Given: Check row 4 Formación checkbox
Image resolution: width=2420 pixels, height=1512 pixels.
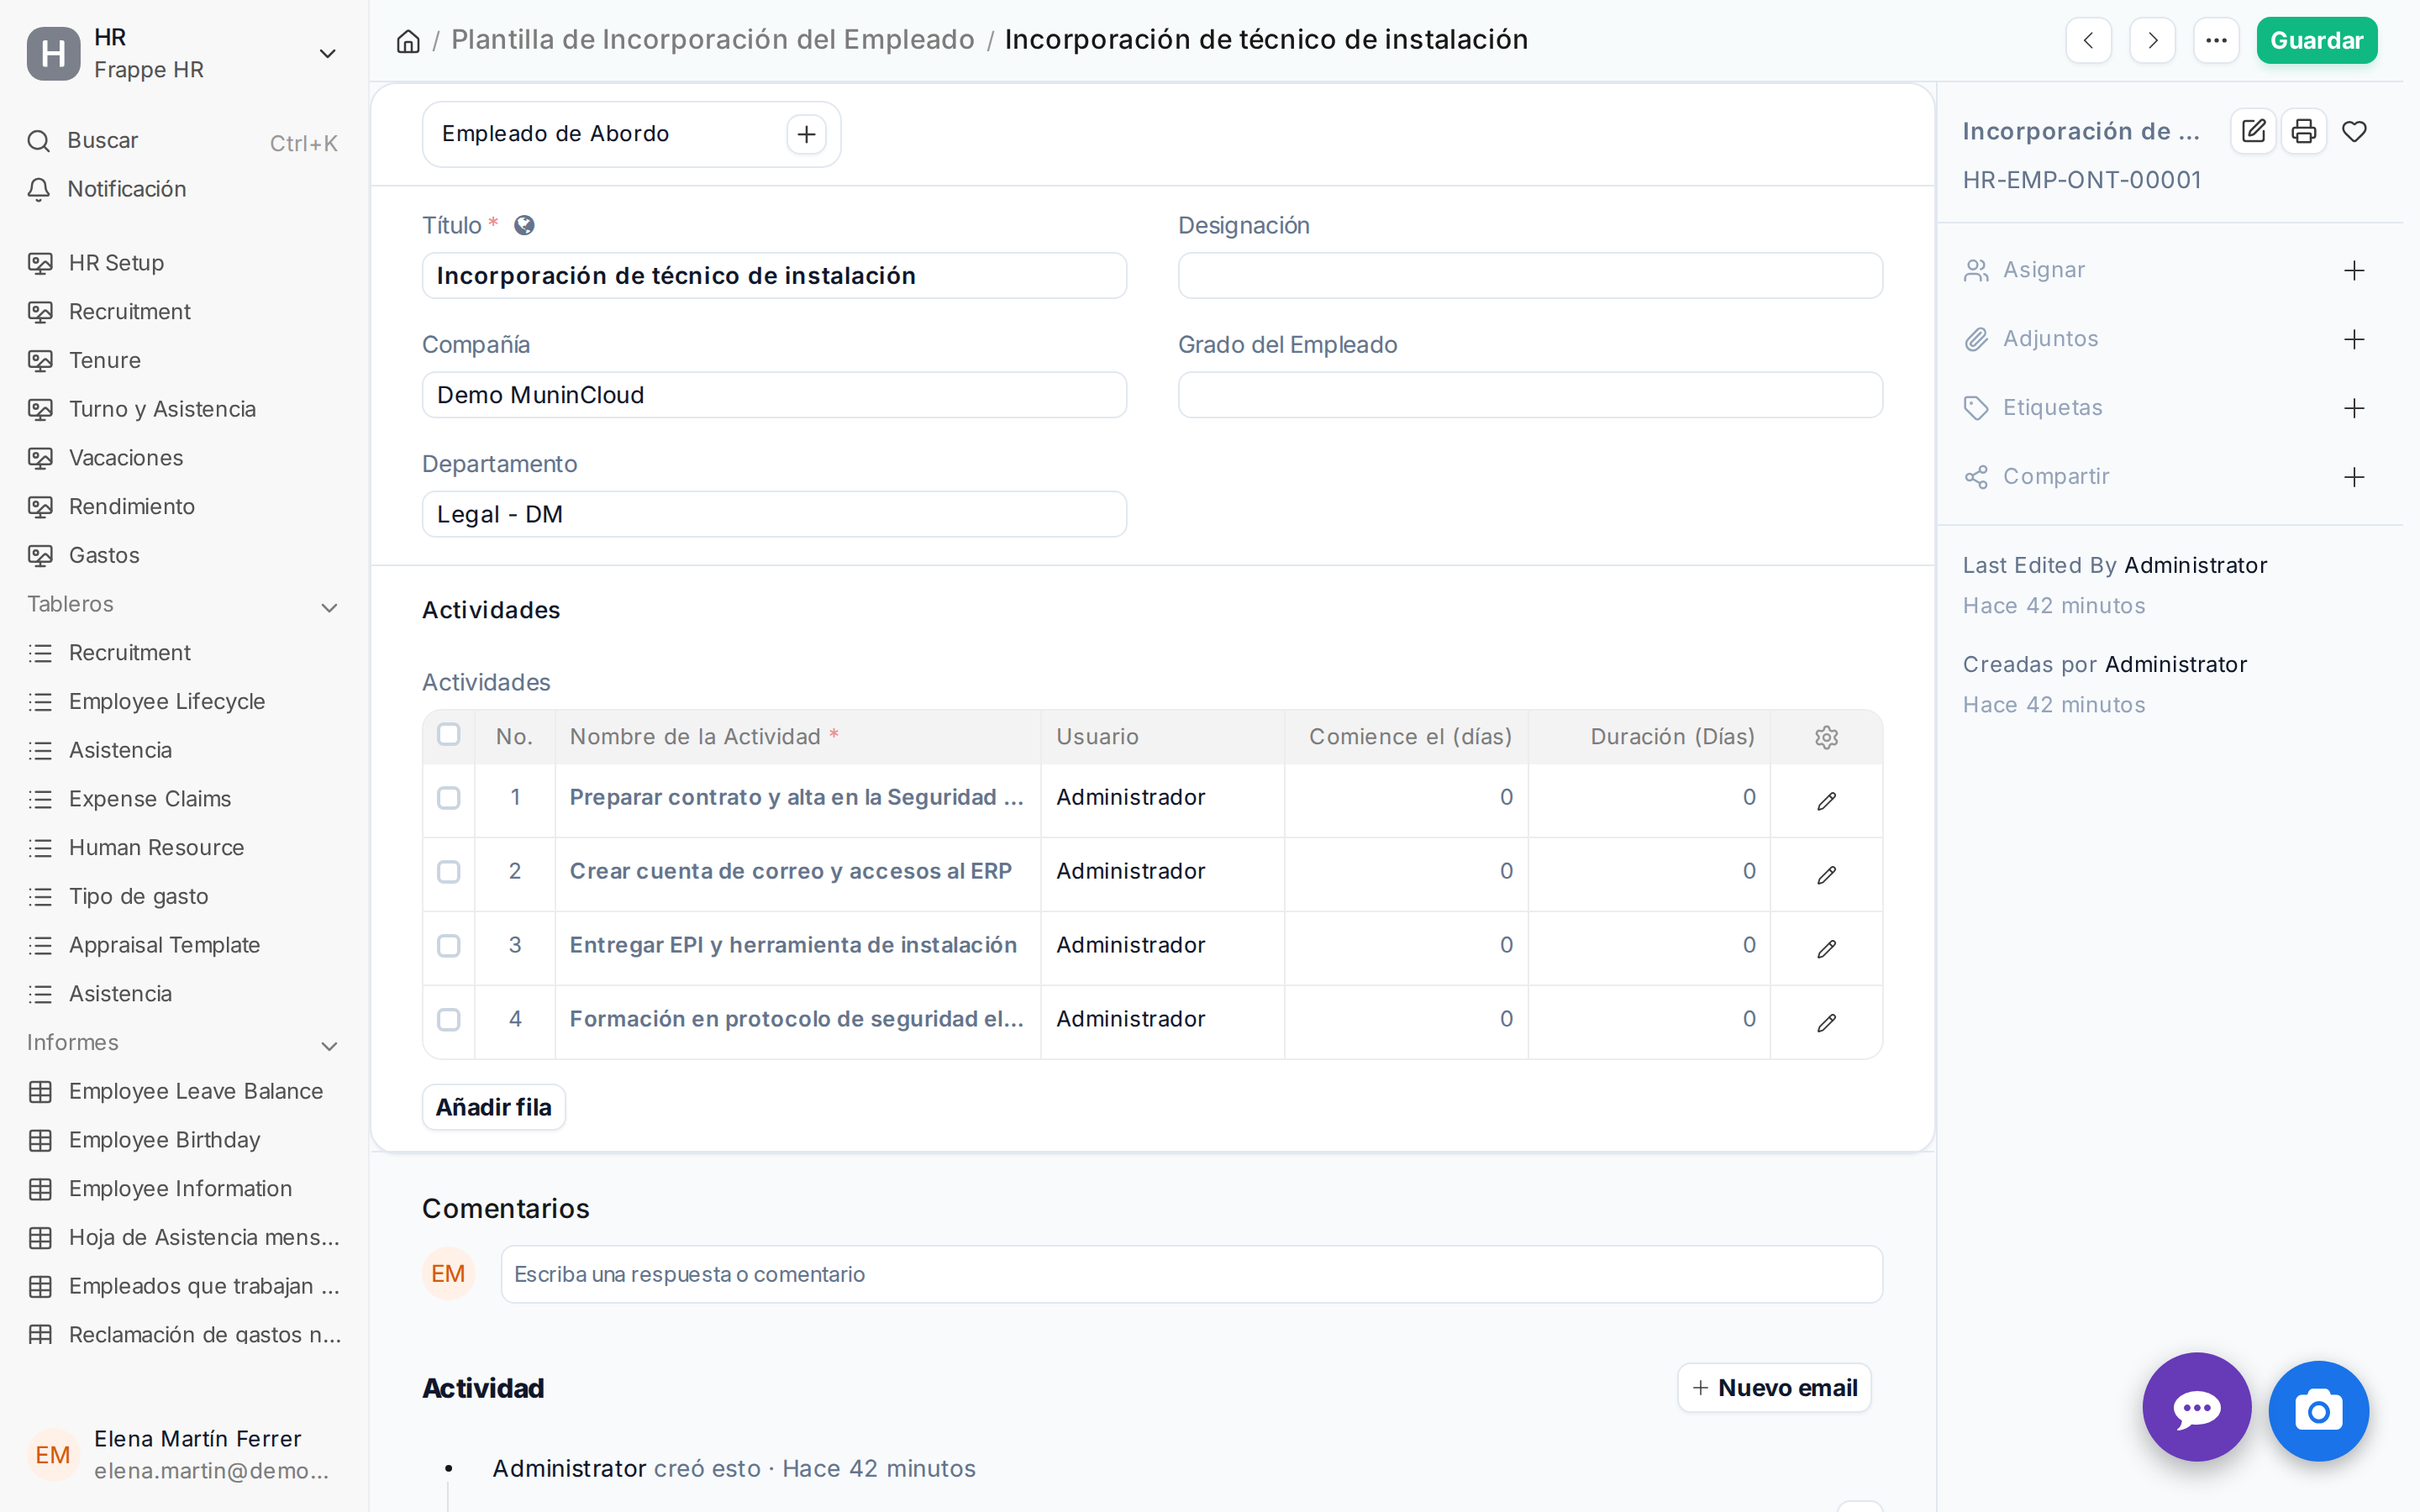Looking at the screenshot, I should 449,1020.
